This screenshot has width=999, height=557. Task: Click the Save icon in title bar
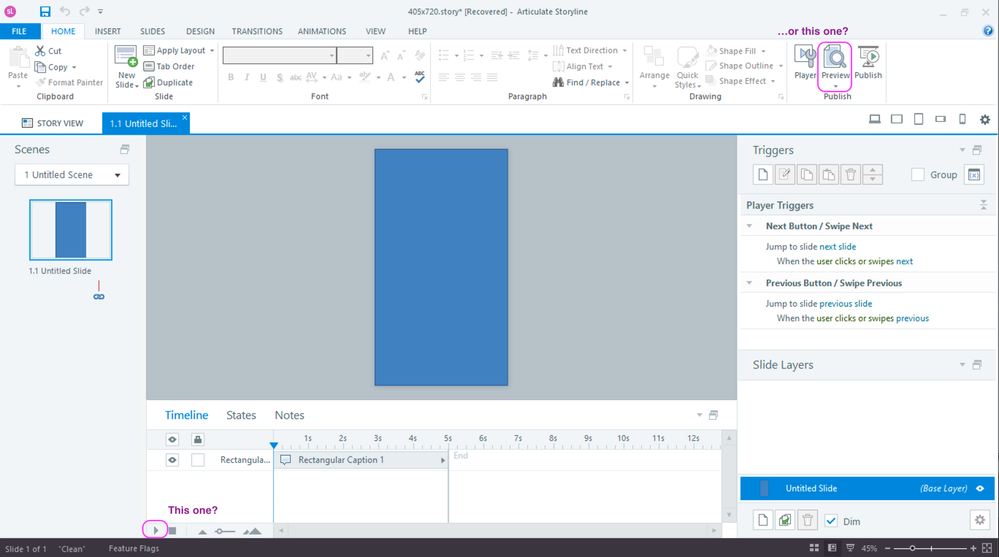[46, 12]
